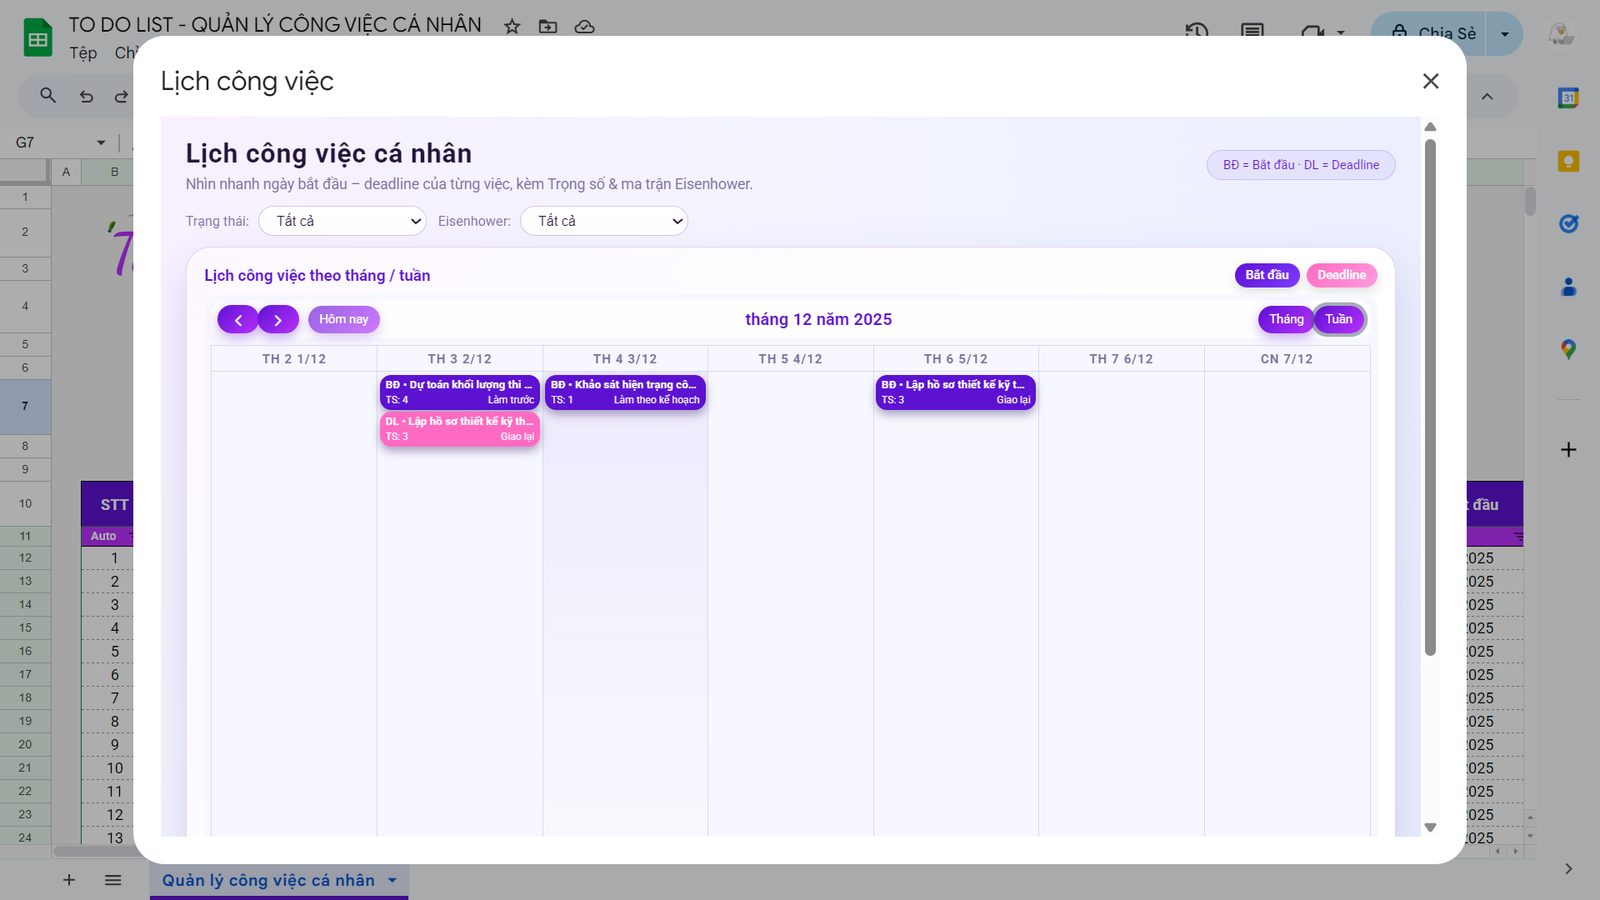1600x900 pixels.
Task: Select the TH 2 1/12 day header
Action: (x=294, y=359)
